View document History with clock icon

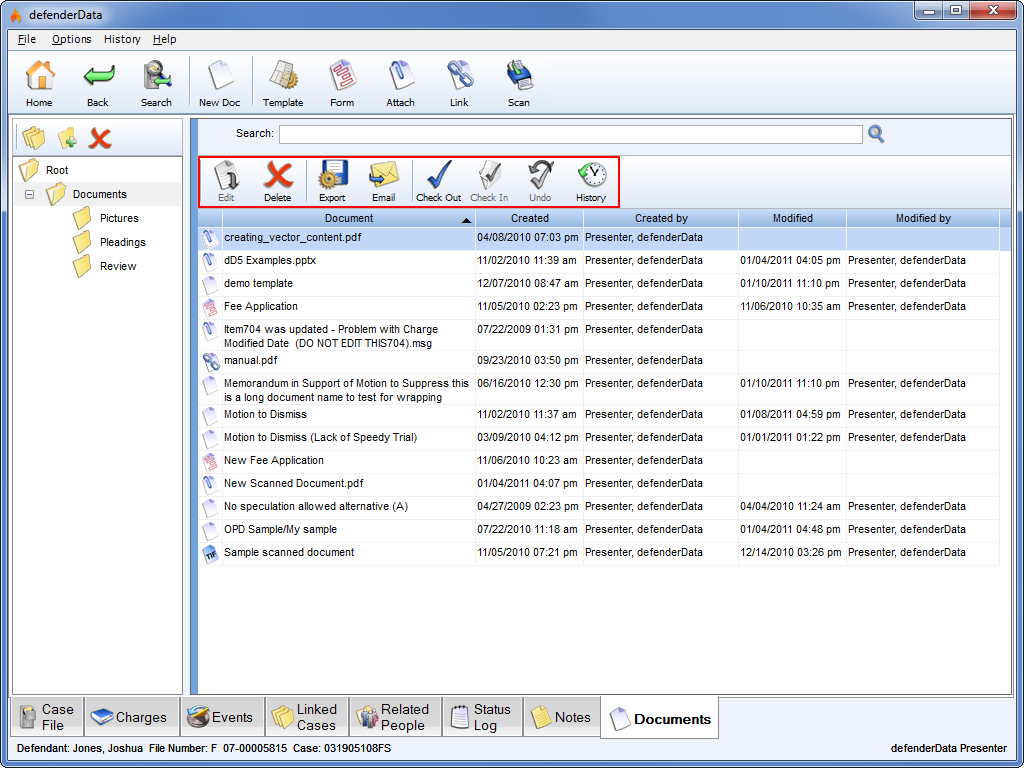click(x=591, y=182)
